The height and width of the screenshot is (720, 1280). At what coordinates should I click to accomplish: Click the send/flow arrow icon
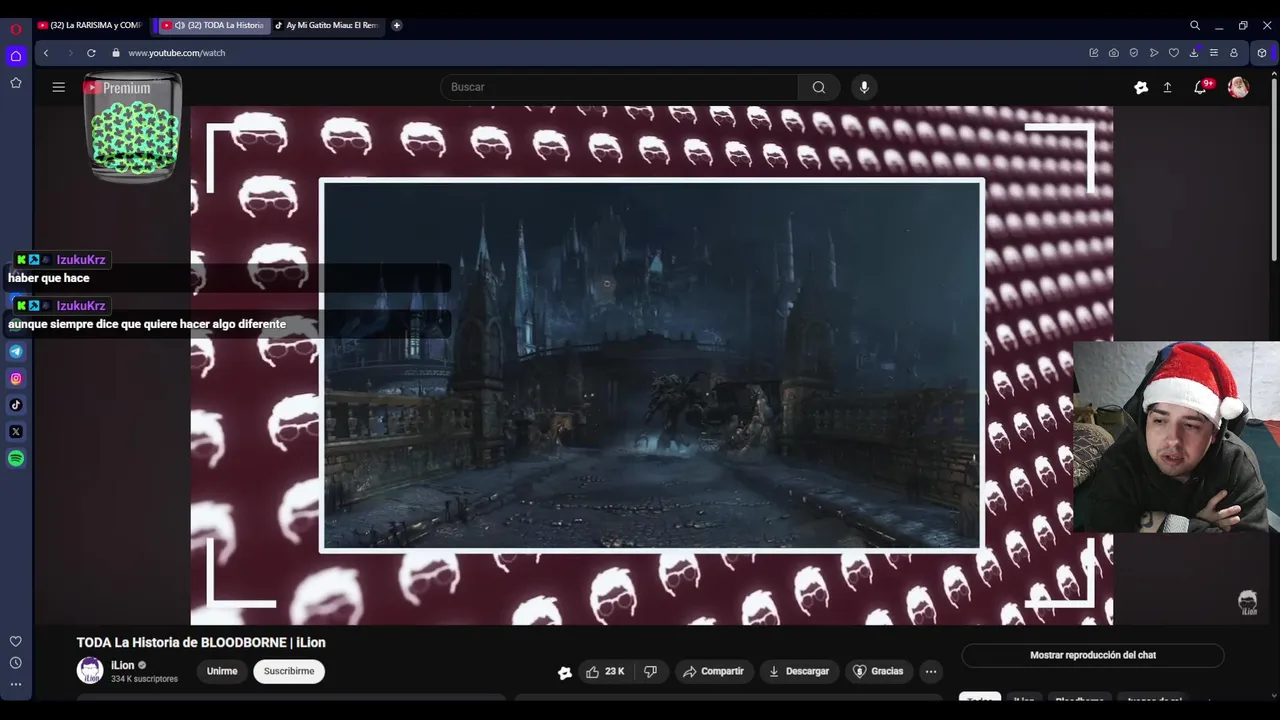tap(1153, 53)
